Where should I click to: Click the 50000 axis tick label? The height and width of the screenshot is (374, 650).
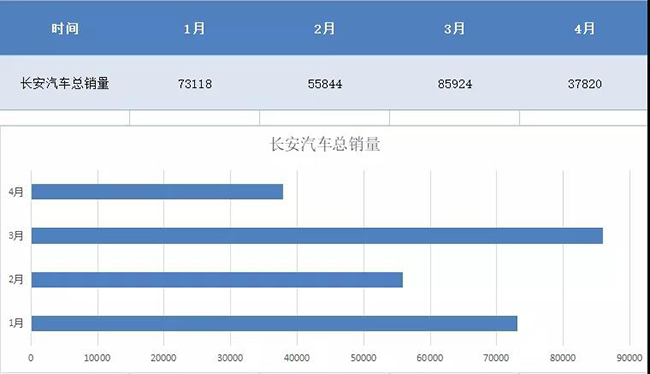pos(364,357)
